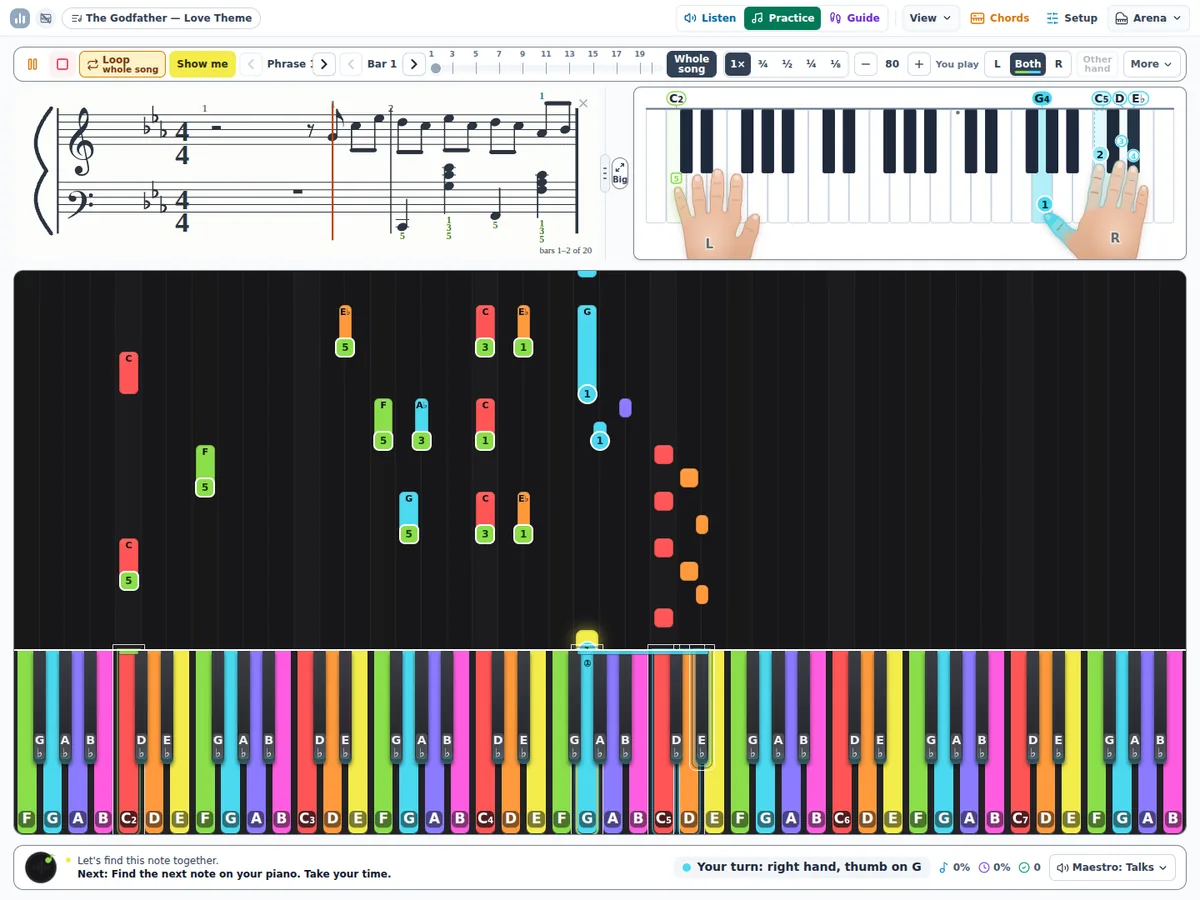1200x900 pixels.
Task: Pause playback with the orange pause icon
Action: 33,64
